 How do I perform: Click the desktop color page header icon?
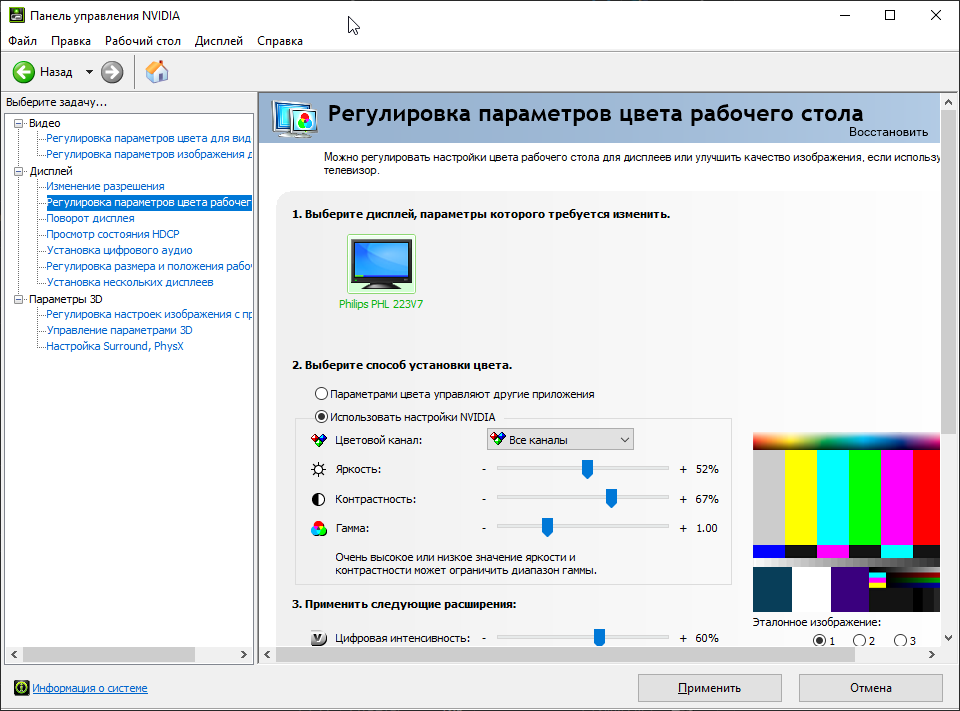pos(295,119)
